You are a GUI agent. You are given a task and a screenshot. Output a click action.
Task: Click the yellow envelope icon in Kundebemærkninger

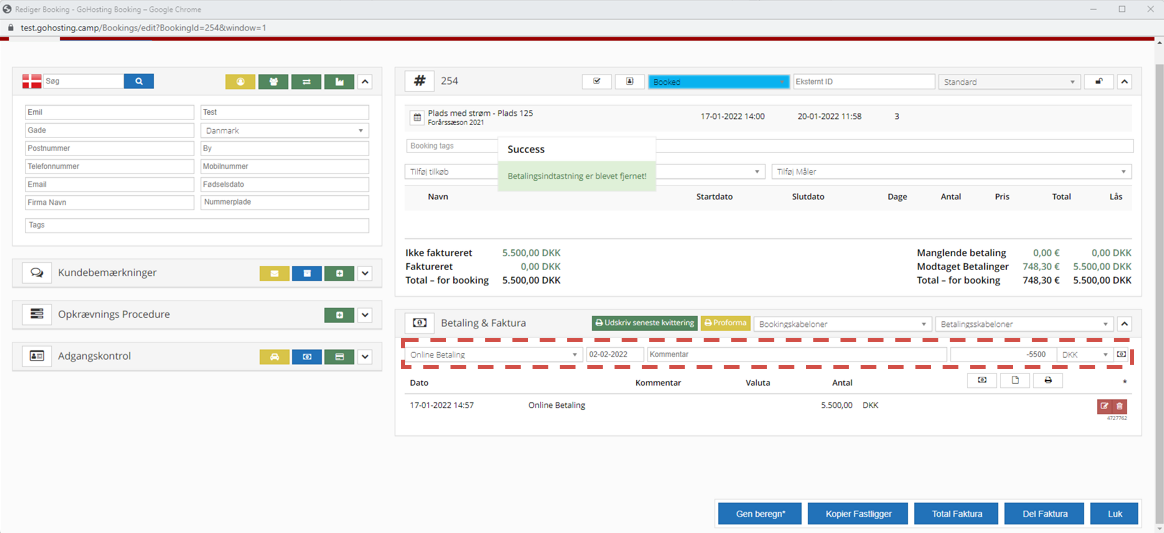[274, 273]
